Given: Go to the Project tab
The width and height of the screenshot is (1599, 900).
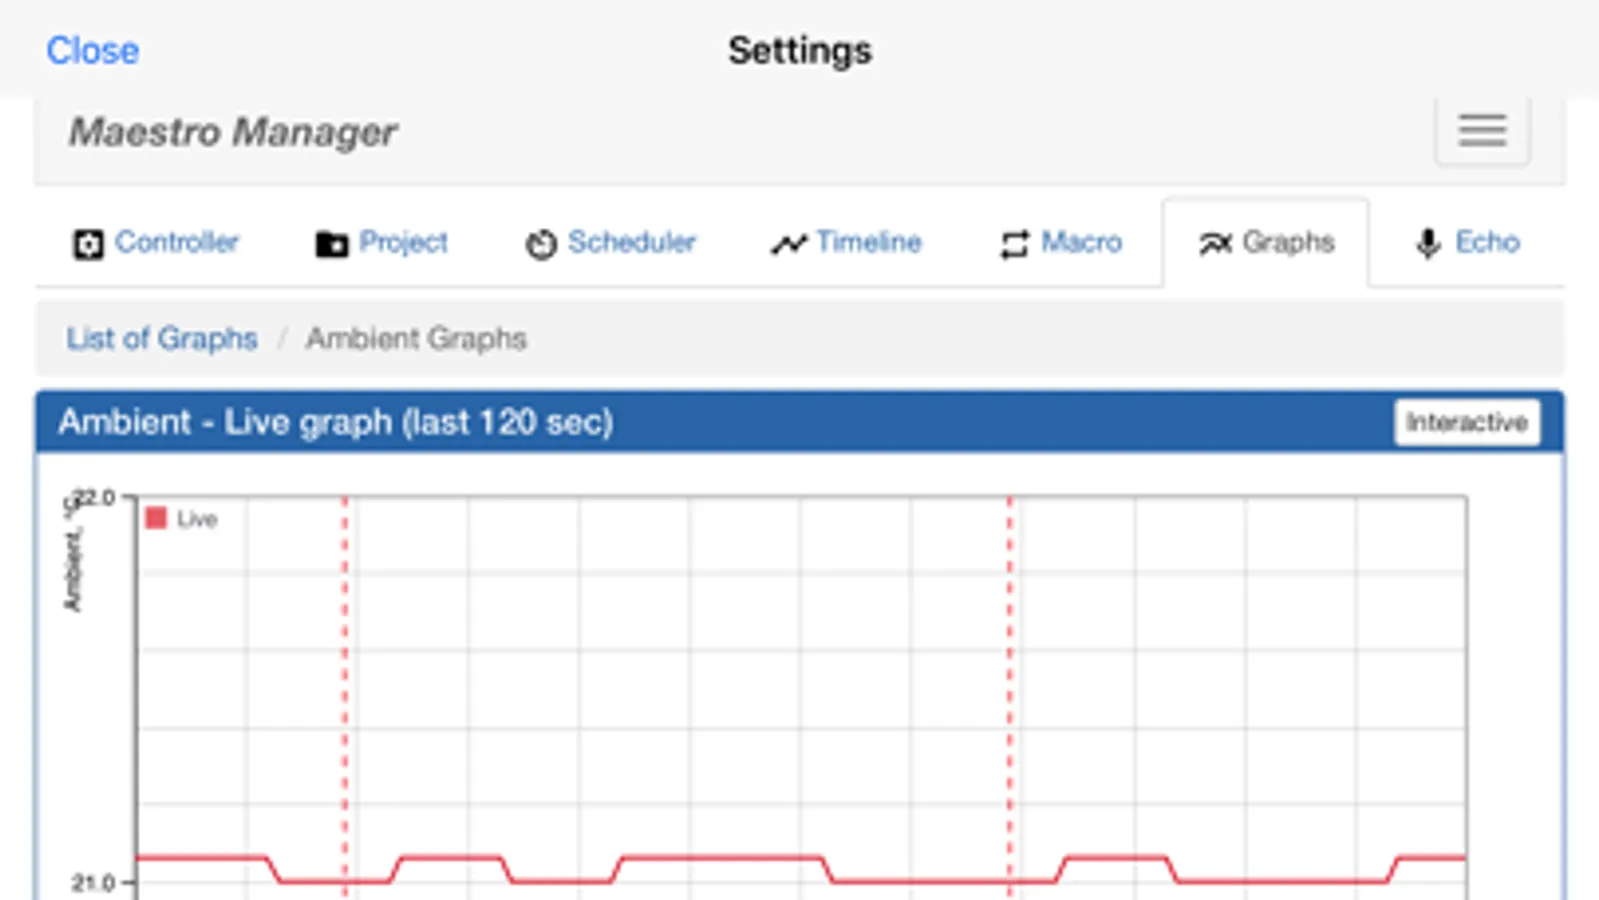Looking at the screenshot, I should click(x=403, y=242).
